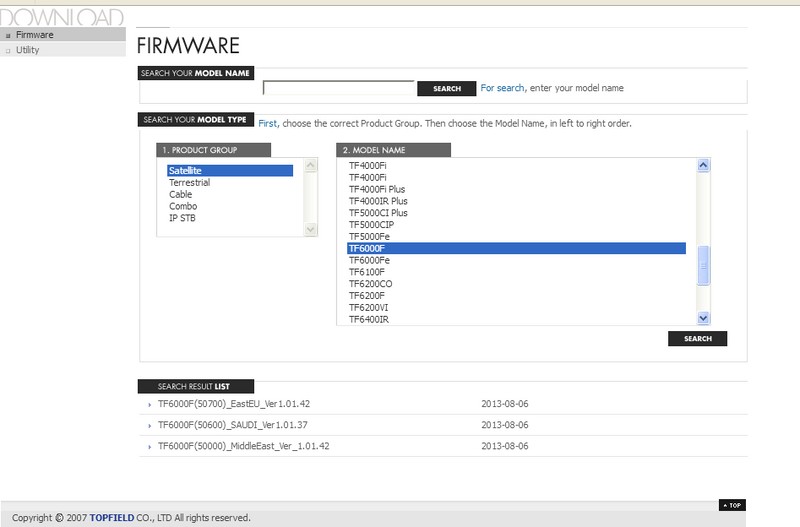Click SEARCH button beside model name field

tap(447, 89)
